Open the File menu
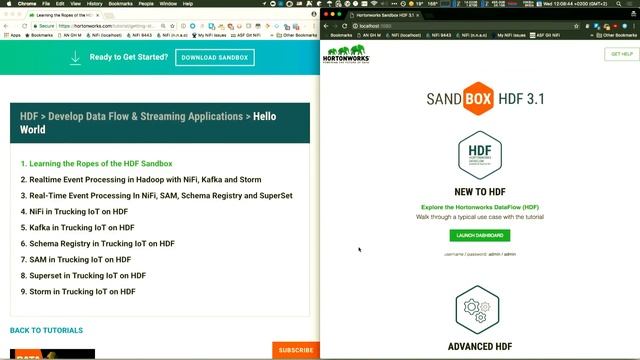This screenshot has width=640, height=360. (x=46, y=4)
